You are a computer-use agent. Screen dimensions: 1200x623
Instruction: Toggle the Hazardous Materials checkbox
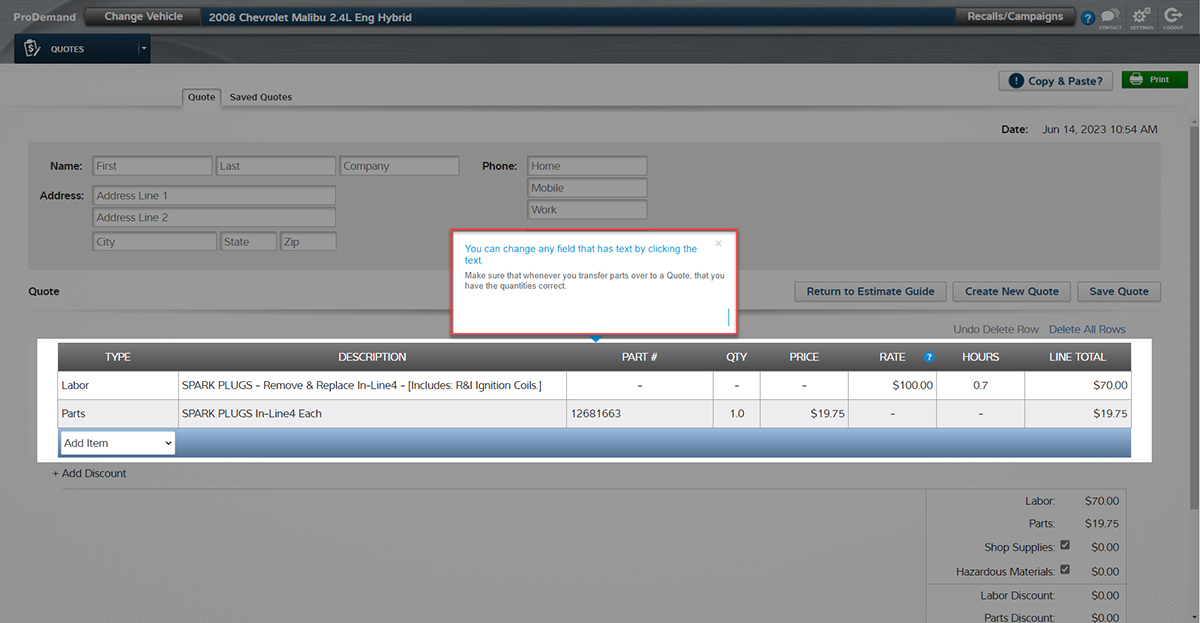click(1065, 570)
